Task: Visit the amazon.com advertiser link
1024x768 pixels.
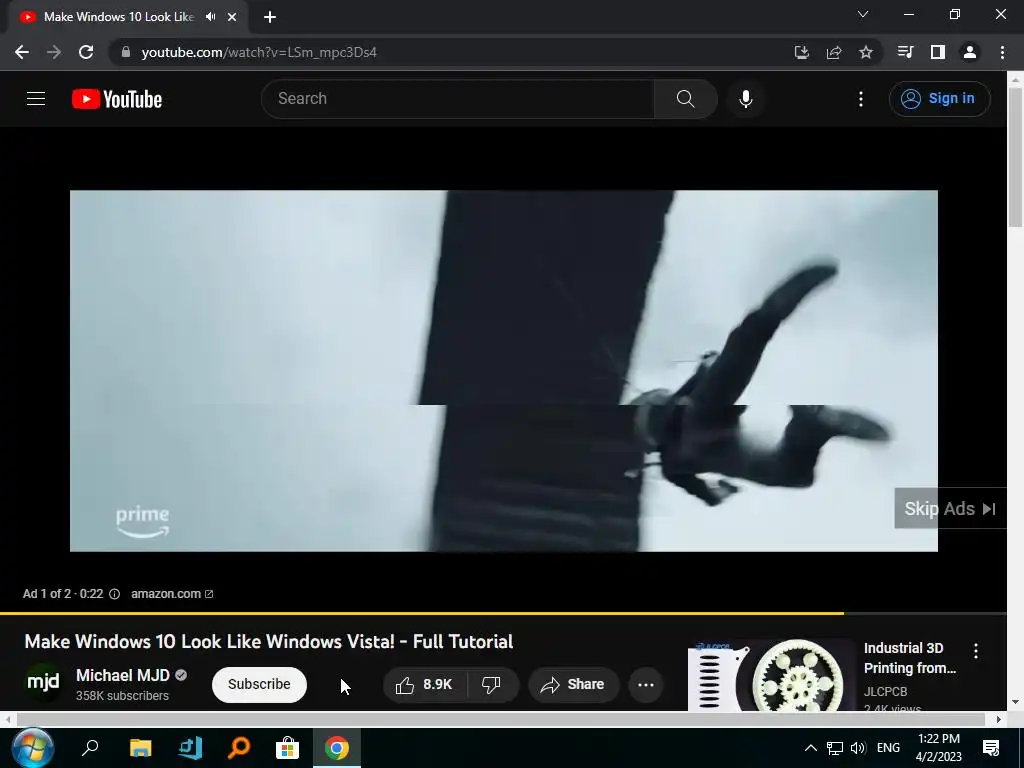Action: tap(172, 594)
